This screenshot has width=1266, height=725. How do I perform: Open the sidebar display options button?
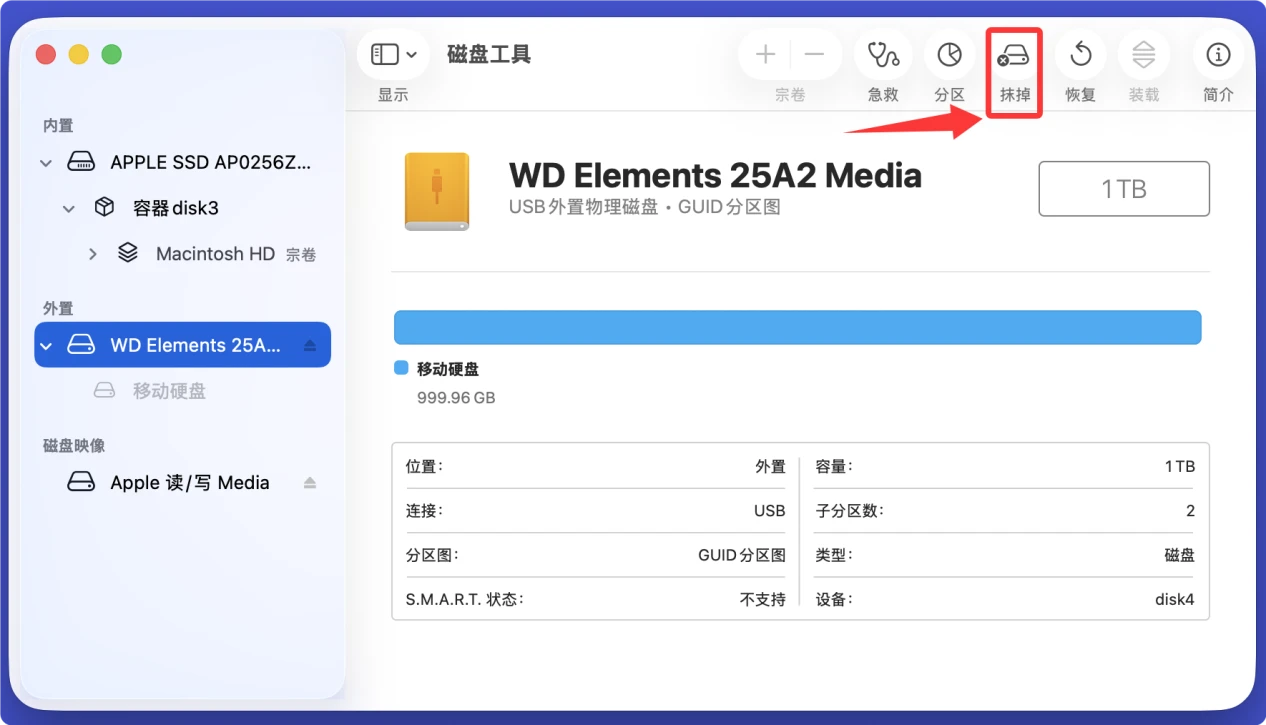tap(393, 54)
